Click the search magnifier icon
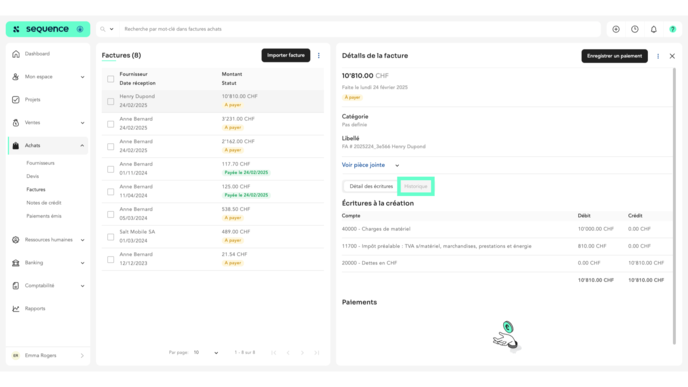The width and height of the screenshot is (688, 387). [x=103, y=29]
